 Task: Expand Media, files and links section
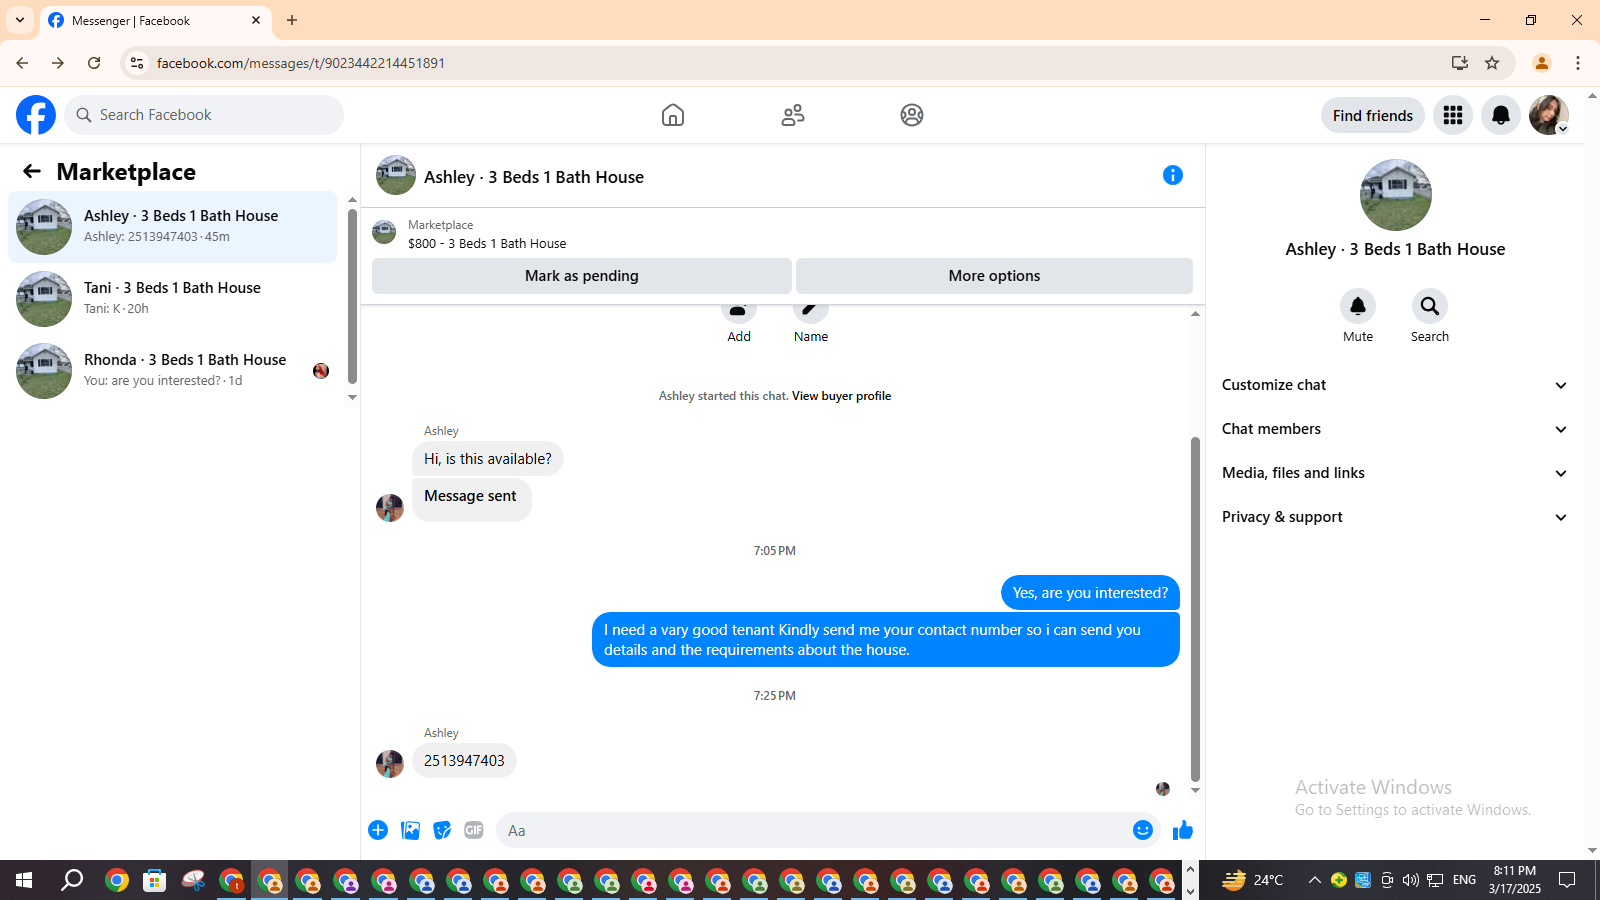[1394, 473]
